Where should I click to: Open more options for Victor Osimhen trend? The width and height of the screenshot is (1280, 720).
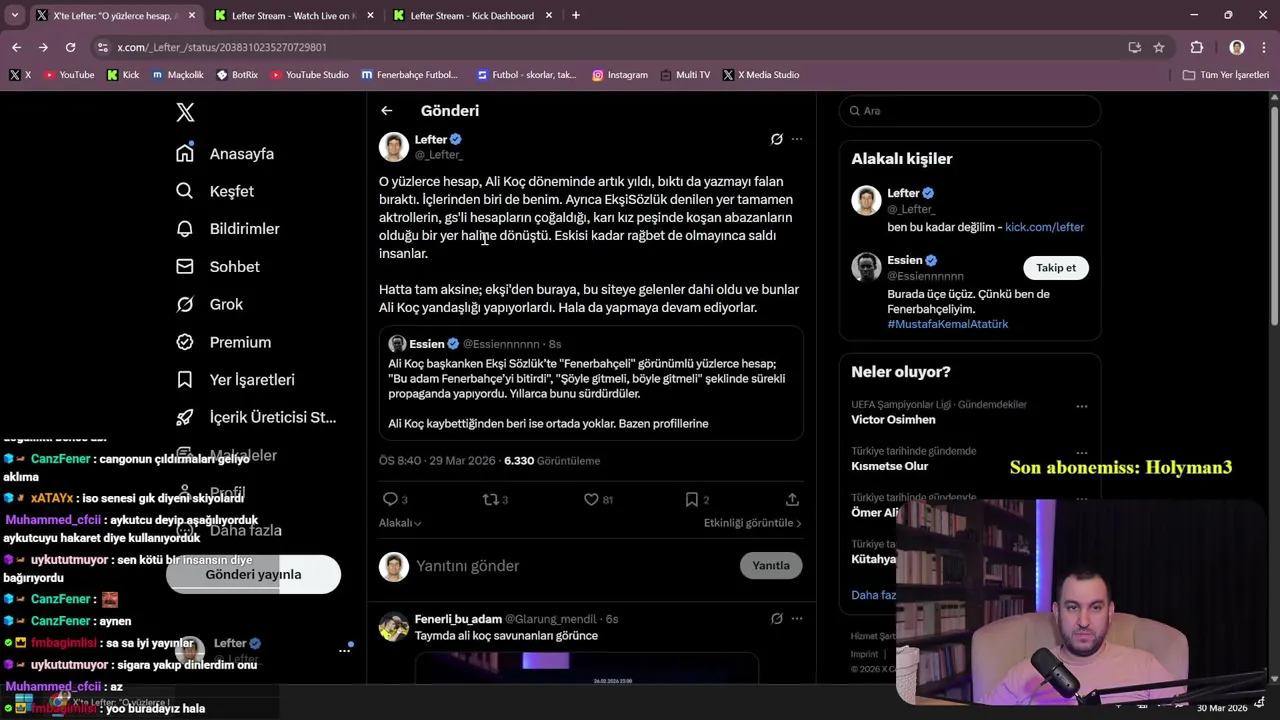1081,406
